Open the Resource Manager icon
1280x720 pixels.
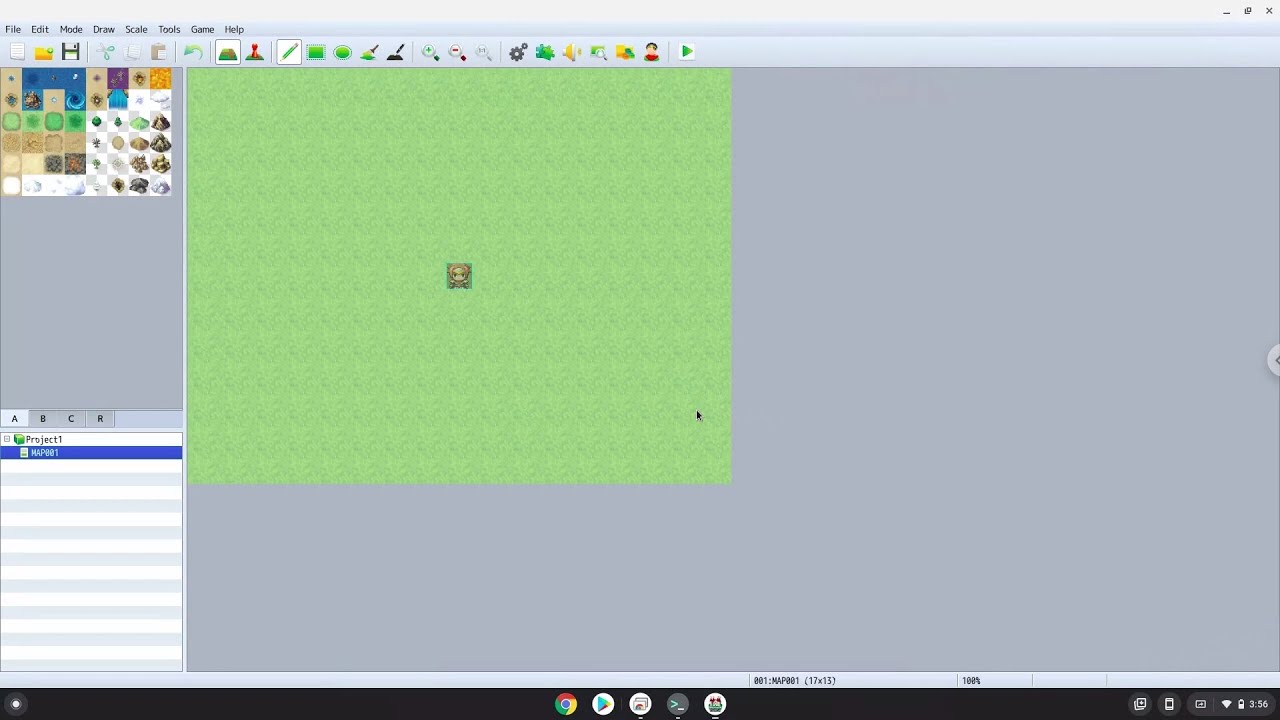[x=625, y=52]
